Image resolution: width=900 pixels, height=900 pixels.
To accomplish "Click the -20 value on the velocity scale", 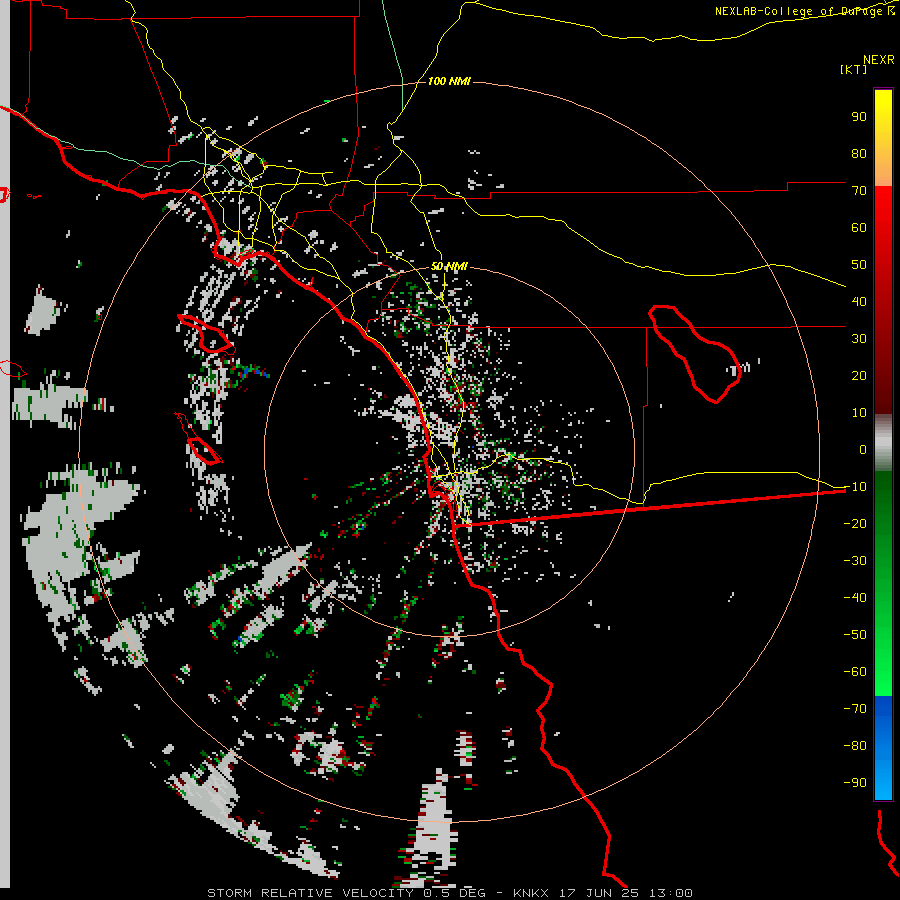I will 855,523.
